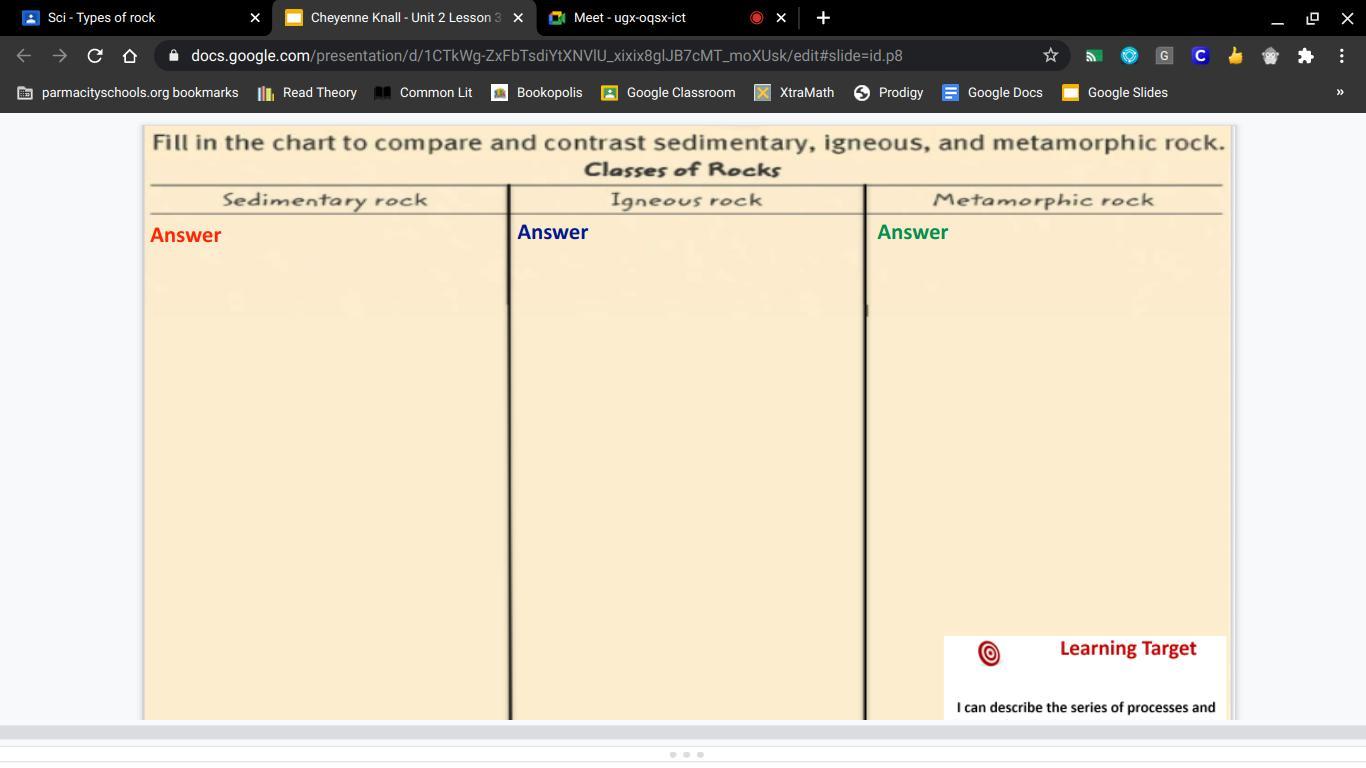
Task: Open the Extensions puzzle piece icon
Action: coord(1305,56)
